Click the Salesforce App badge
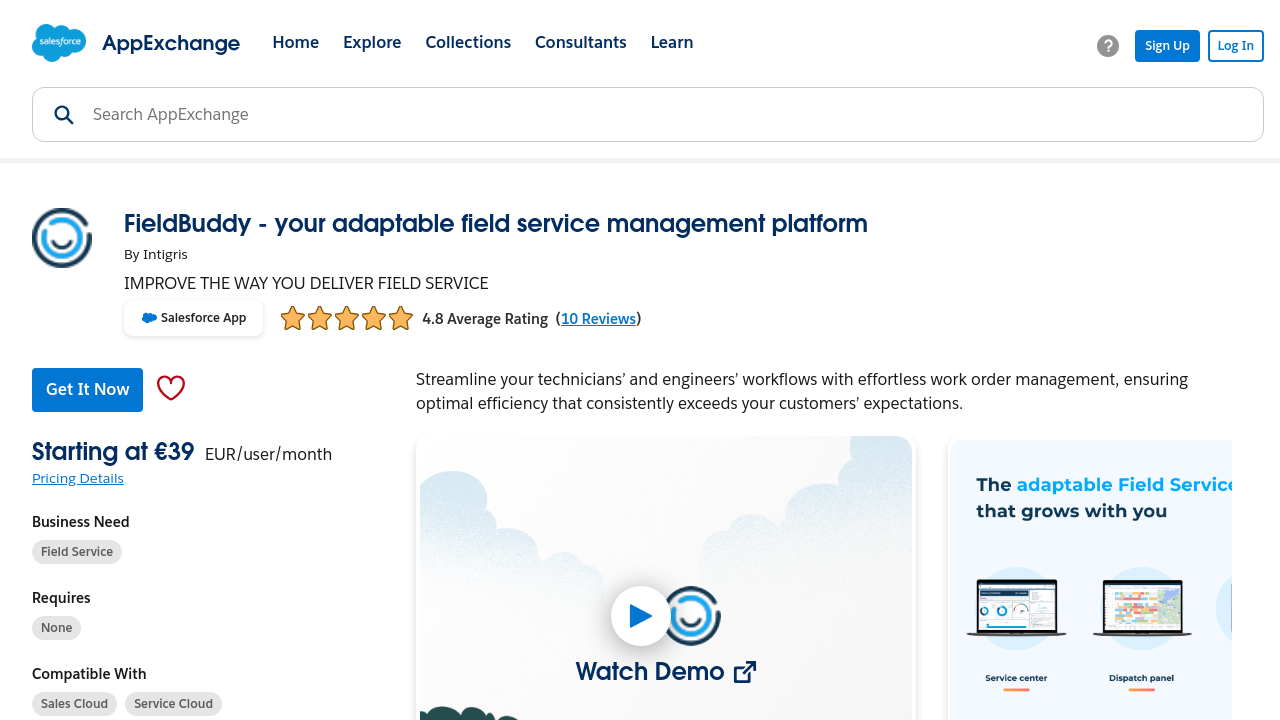This screenshot has height=720, width=1280. (x=194, y=318)
